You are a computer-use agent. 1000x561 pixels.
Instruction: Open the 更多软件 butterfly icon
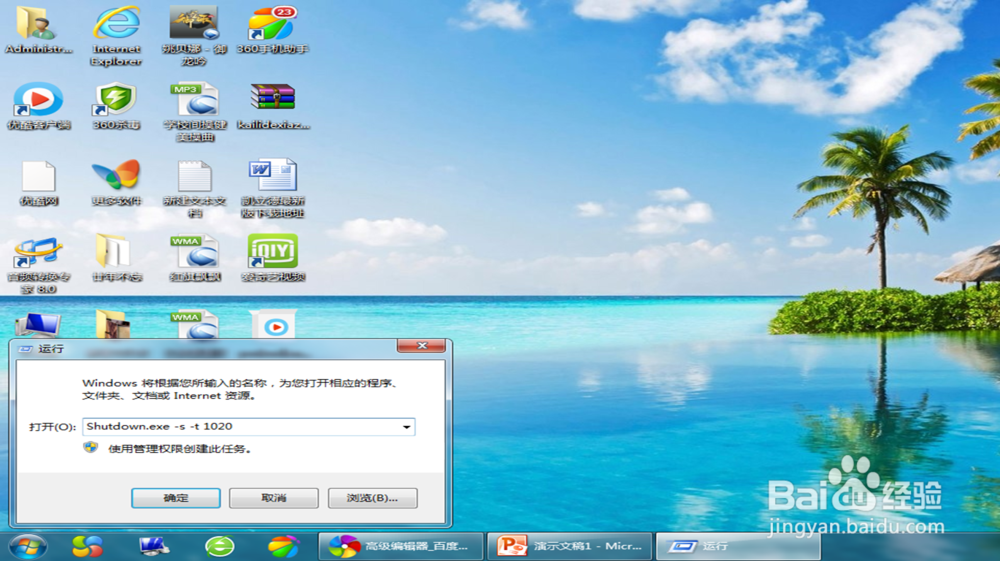(x=116, y=183)
